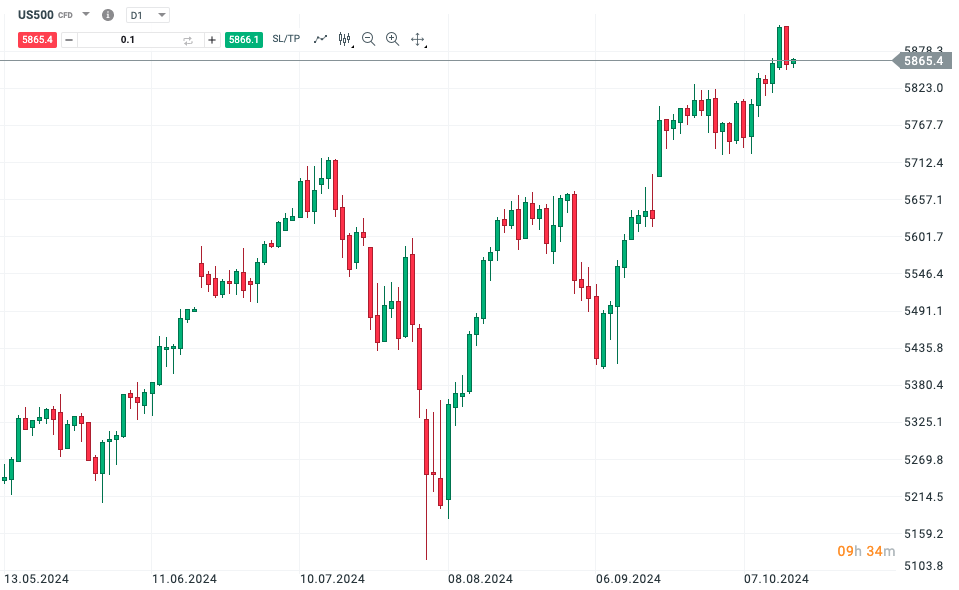Image resolution: width=959 pixels, height=590 pixels.
Task: Expand the D1 timeframe selector
Action: pos(148,15)
